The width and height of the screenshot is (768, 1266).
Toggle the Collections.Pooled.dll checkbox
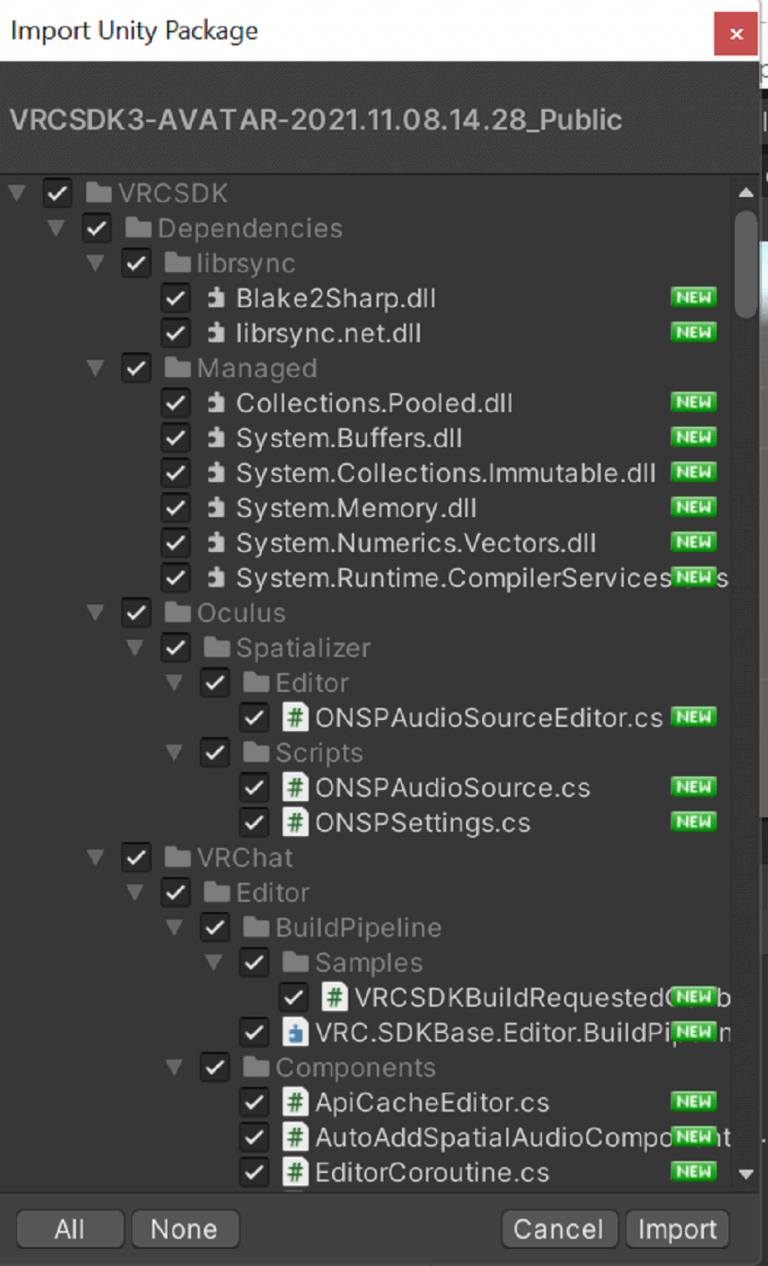tap(175, 403)
